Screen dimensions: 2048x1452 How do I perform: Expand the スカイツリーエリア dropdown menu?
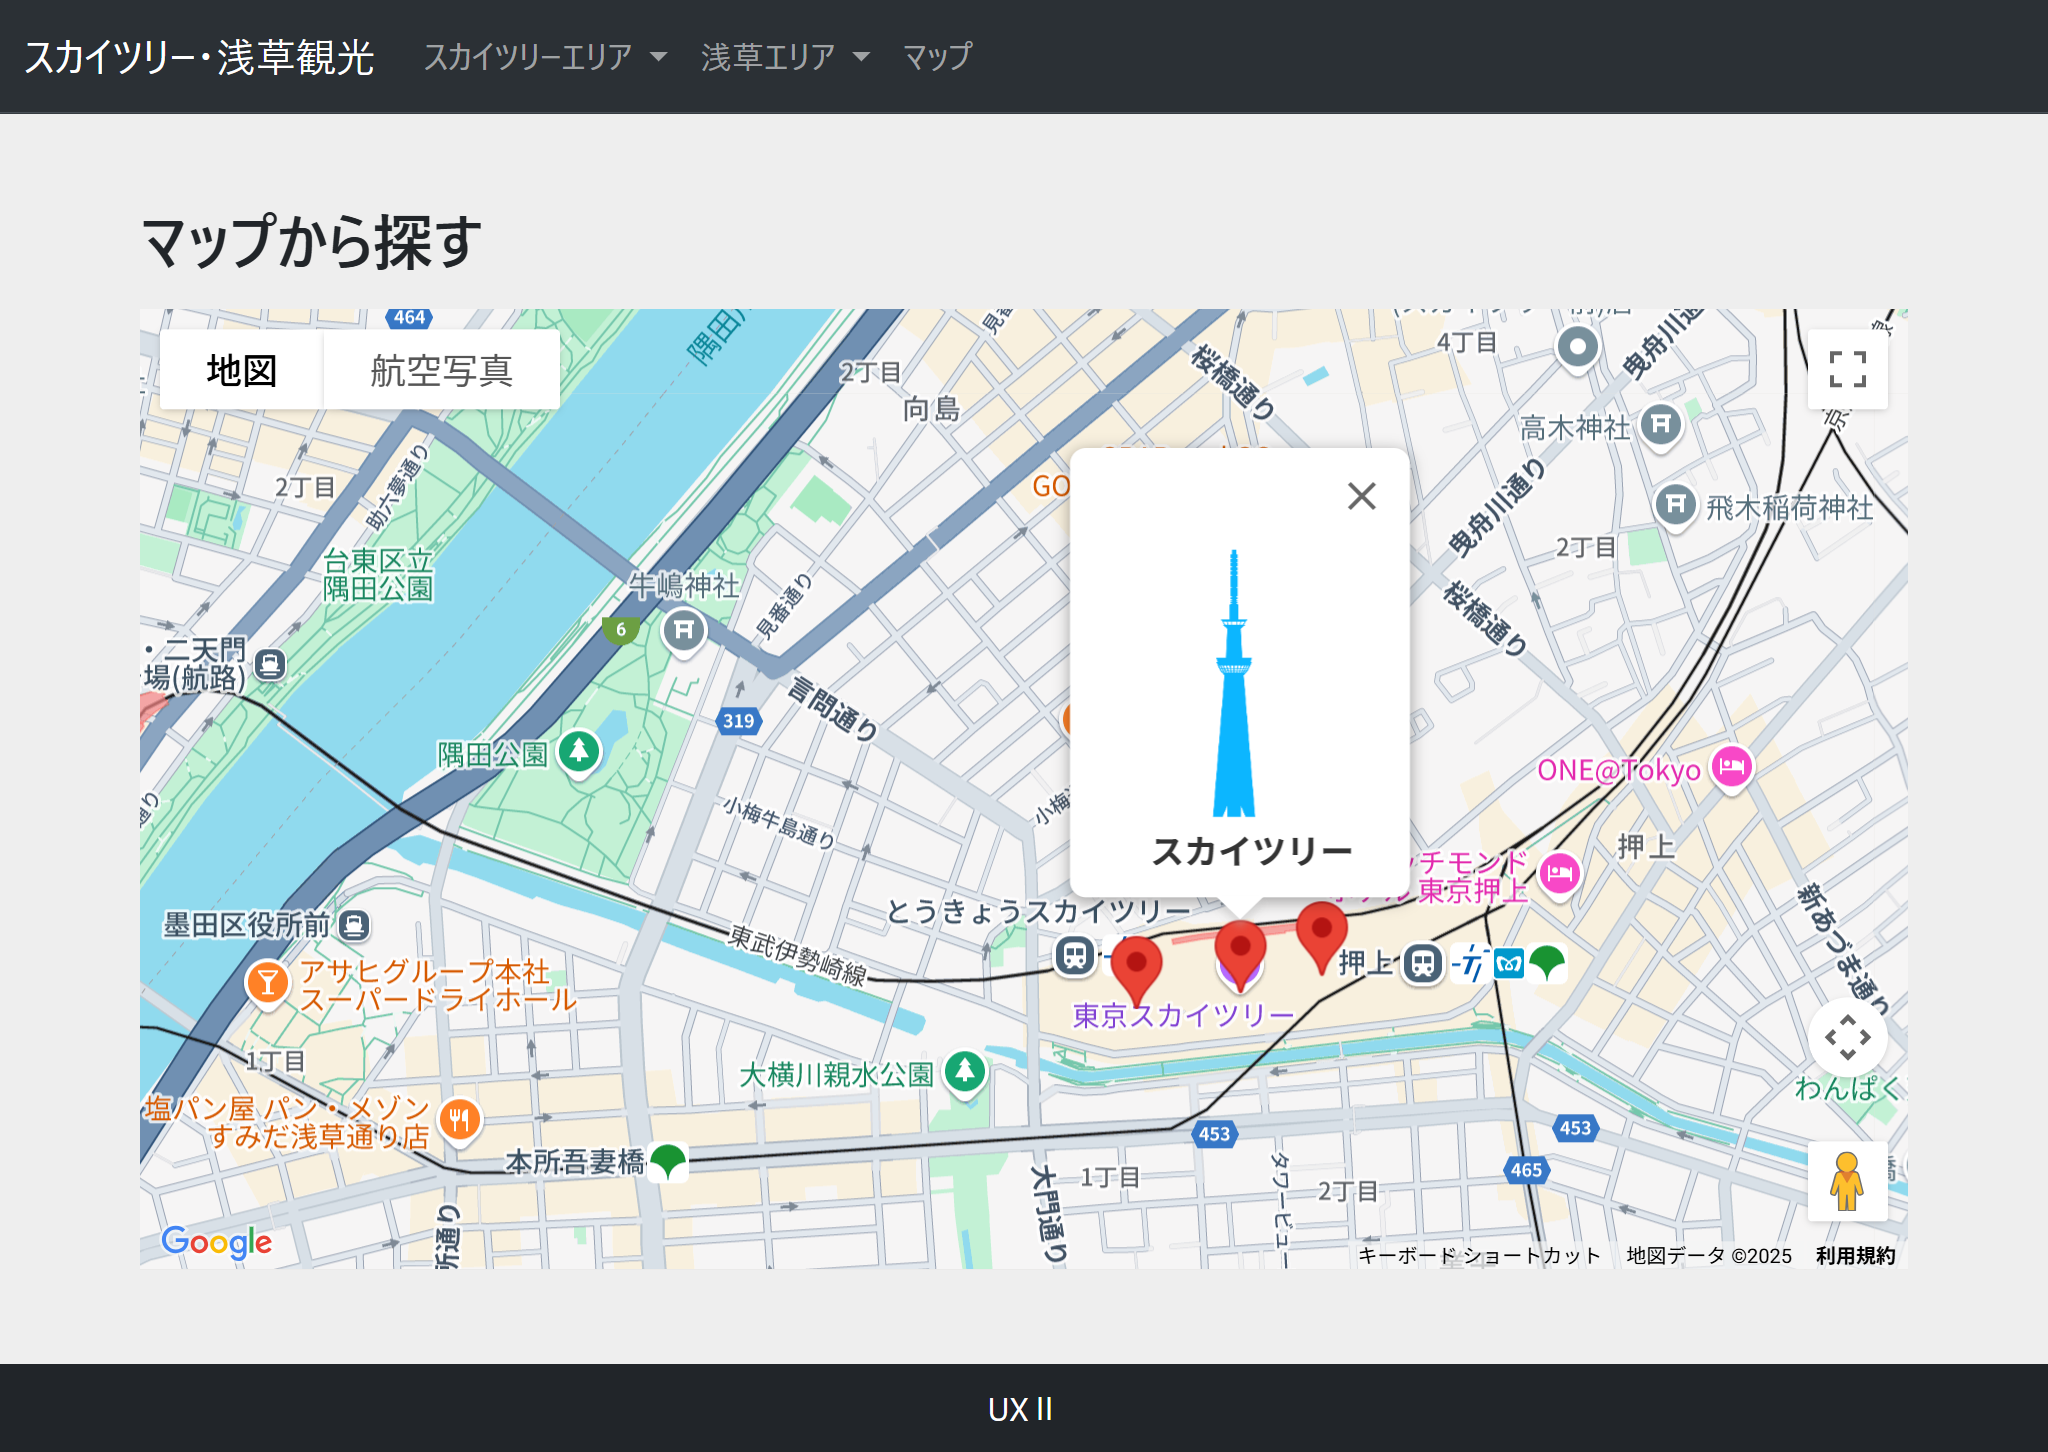point(545,57)
